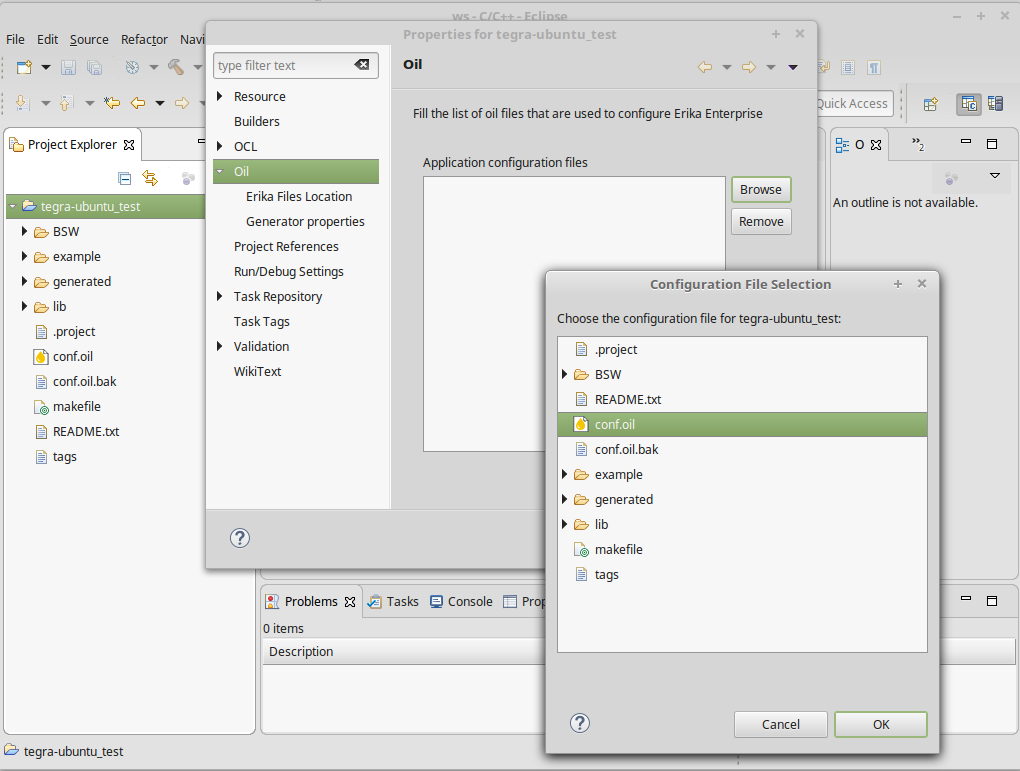Expand the generated folder in the Project Explorer
Screen dimensions: 1020x771
[x=24, y=281]
